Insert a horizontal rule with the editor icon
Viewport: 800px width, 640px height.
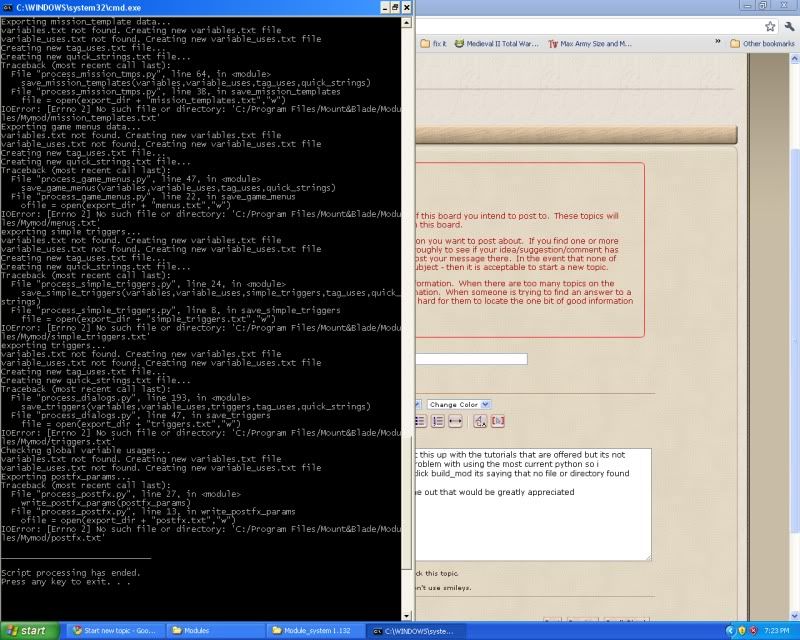tap(455, 421)
